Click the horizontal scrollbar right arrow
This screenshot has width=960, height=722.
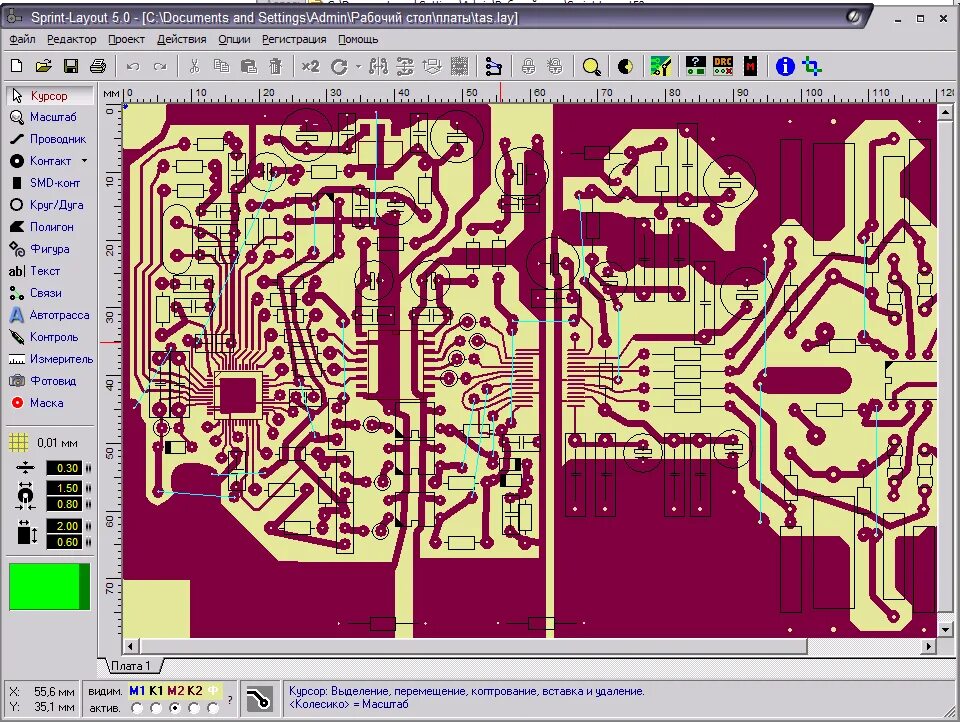coord(929,646)
